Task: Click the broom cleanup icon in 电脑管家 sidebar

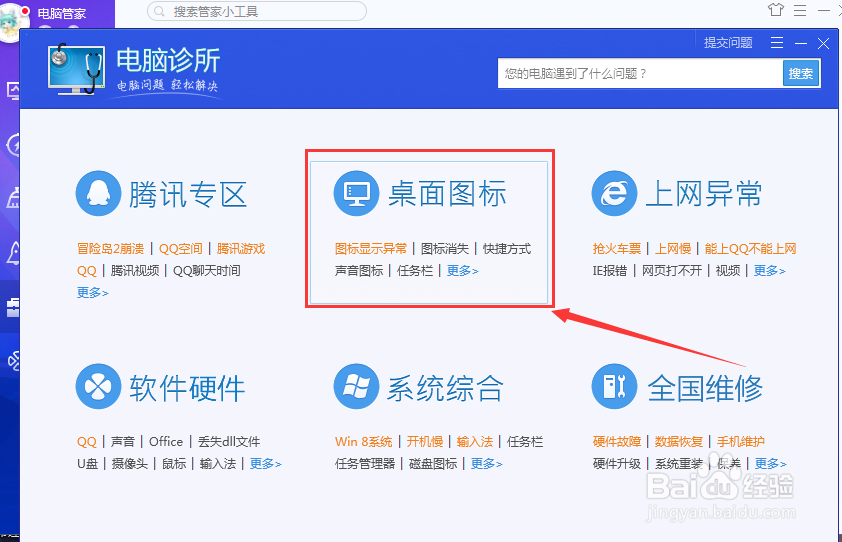Action: coord(13,198)
